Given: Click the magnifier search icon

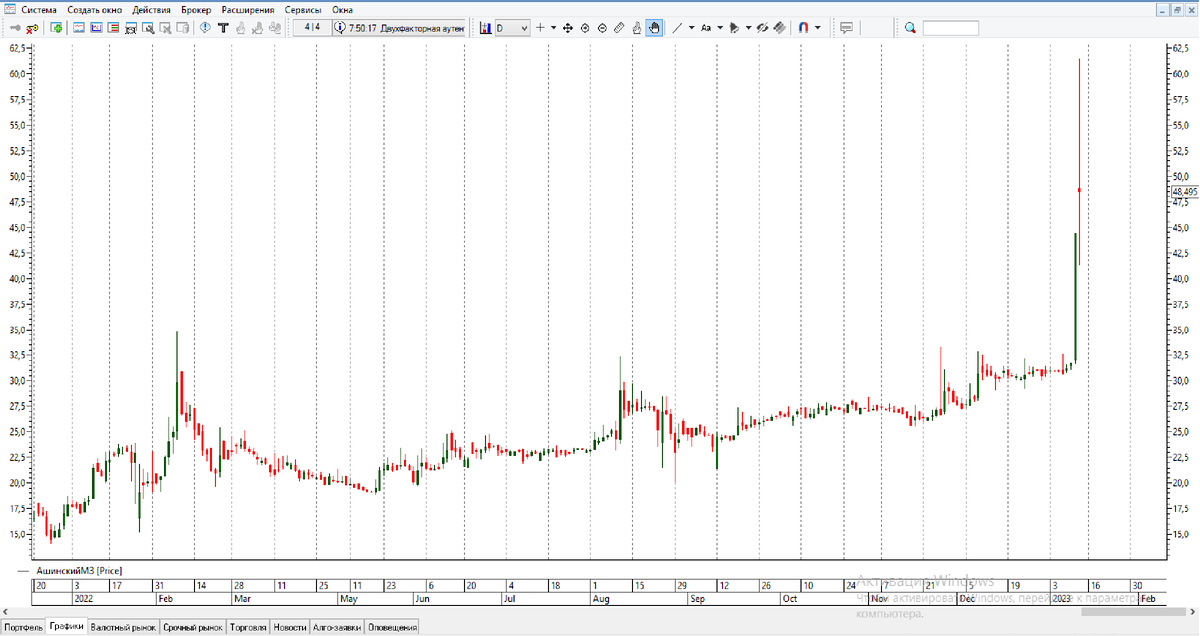Looking at the screenshot, I should tap(910, 28).
